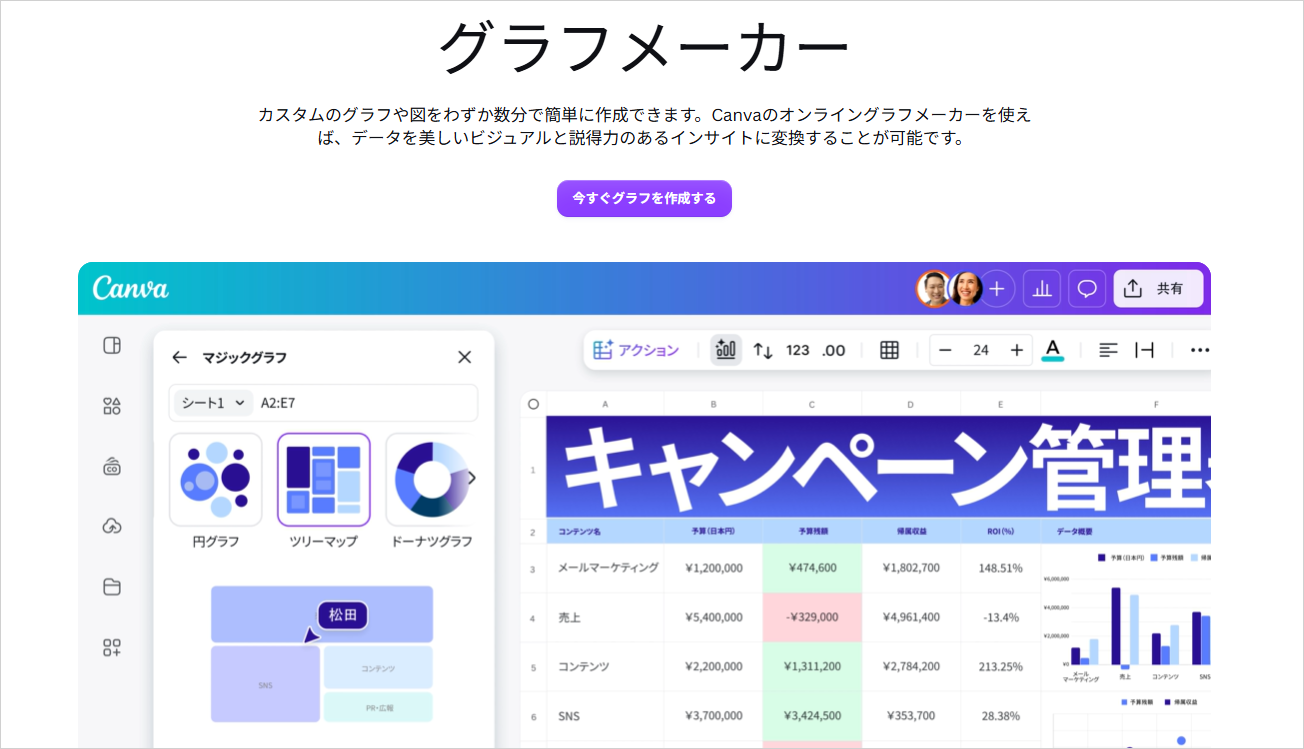Open the brand kit icon in sidebar
Screen dimensions: 1304x749
click(112, 466)
